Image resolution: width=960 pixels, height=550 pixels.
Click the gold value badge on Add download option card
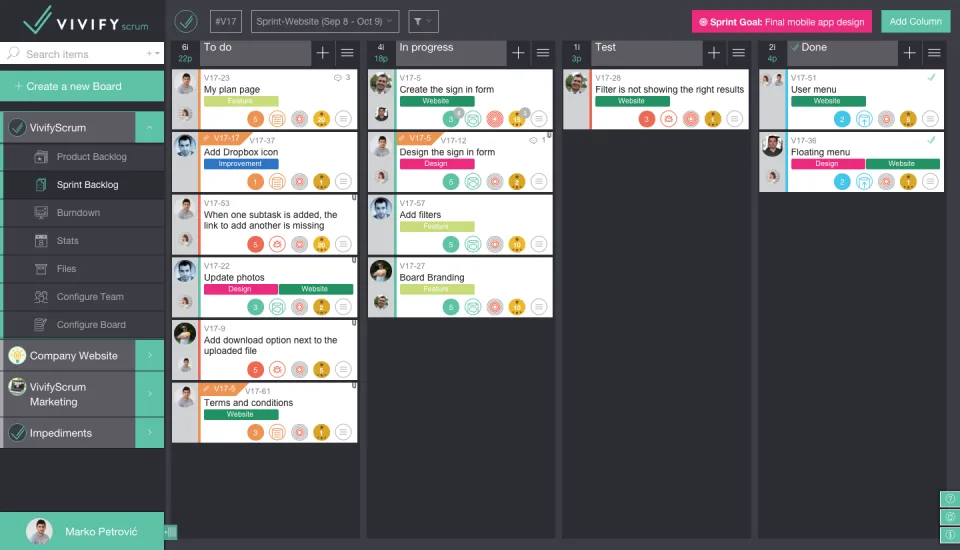(321, 369)
